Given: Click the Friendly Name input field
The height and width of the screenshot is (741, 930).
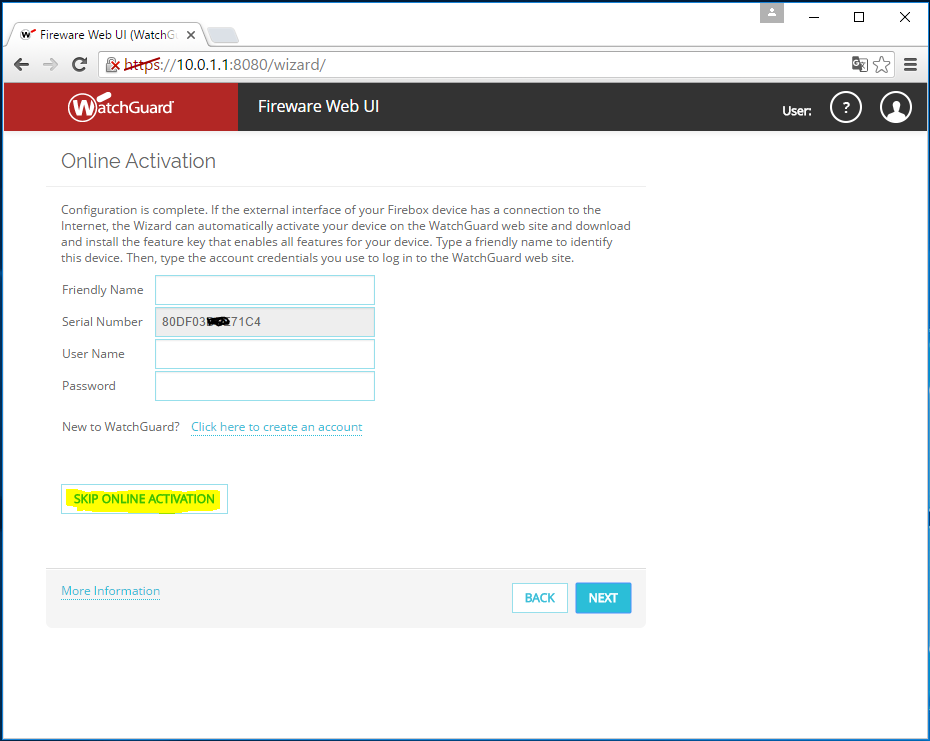Looking at the screenshot, I should [x=264, y=290].
